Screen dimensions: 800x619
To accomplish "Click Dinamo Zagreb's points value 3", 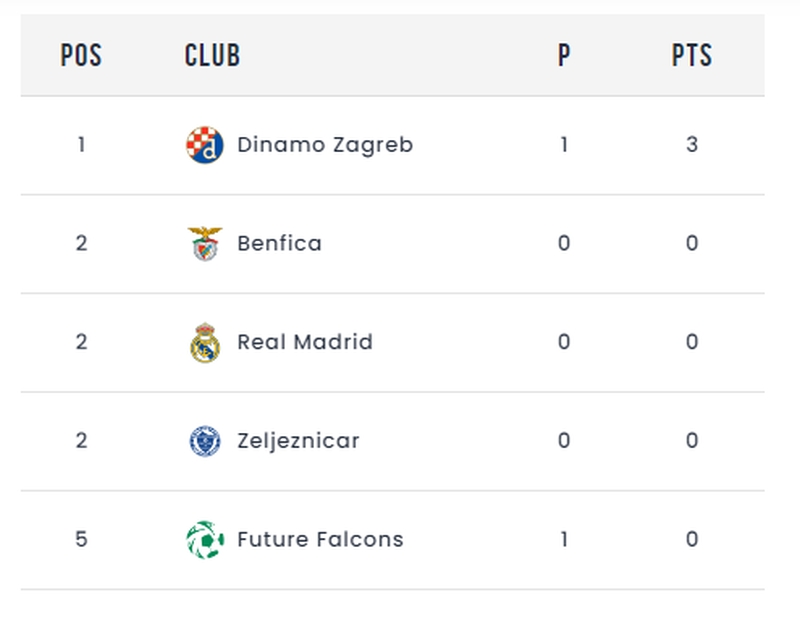I will [692, 145].
